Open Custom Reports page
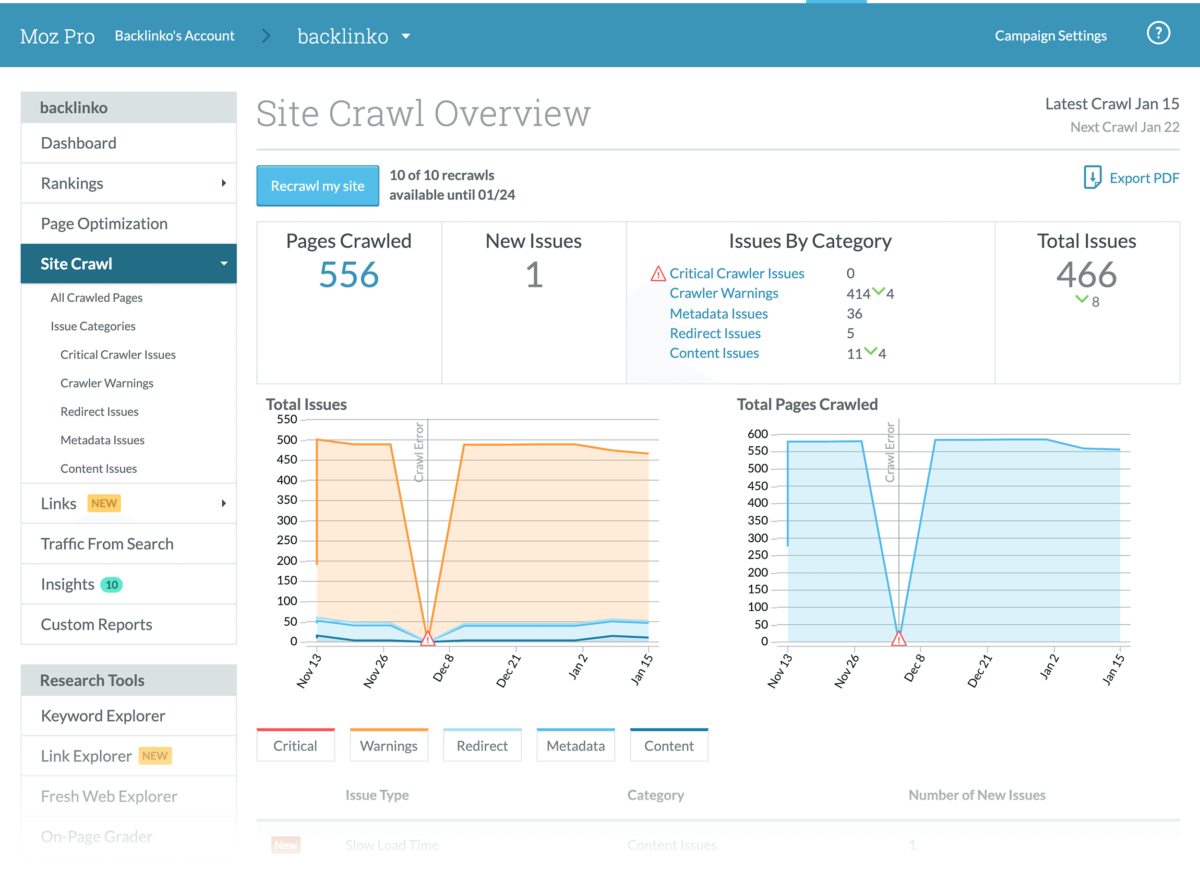The width and height of the screenshot is (1200, 891). coord(129,624)
